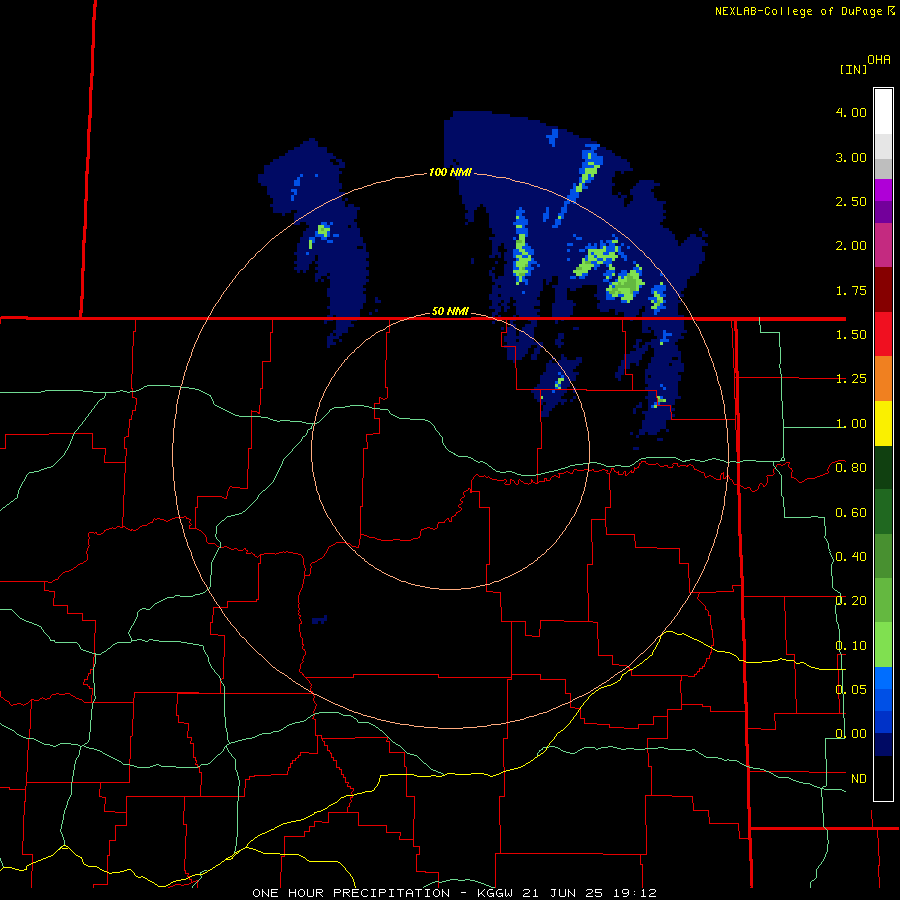Click the 0.10 legend value
The height and width of the screenshot is (900, 900).
click(x=851, y=646)
